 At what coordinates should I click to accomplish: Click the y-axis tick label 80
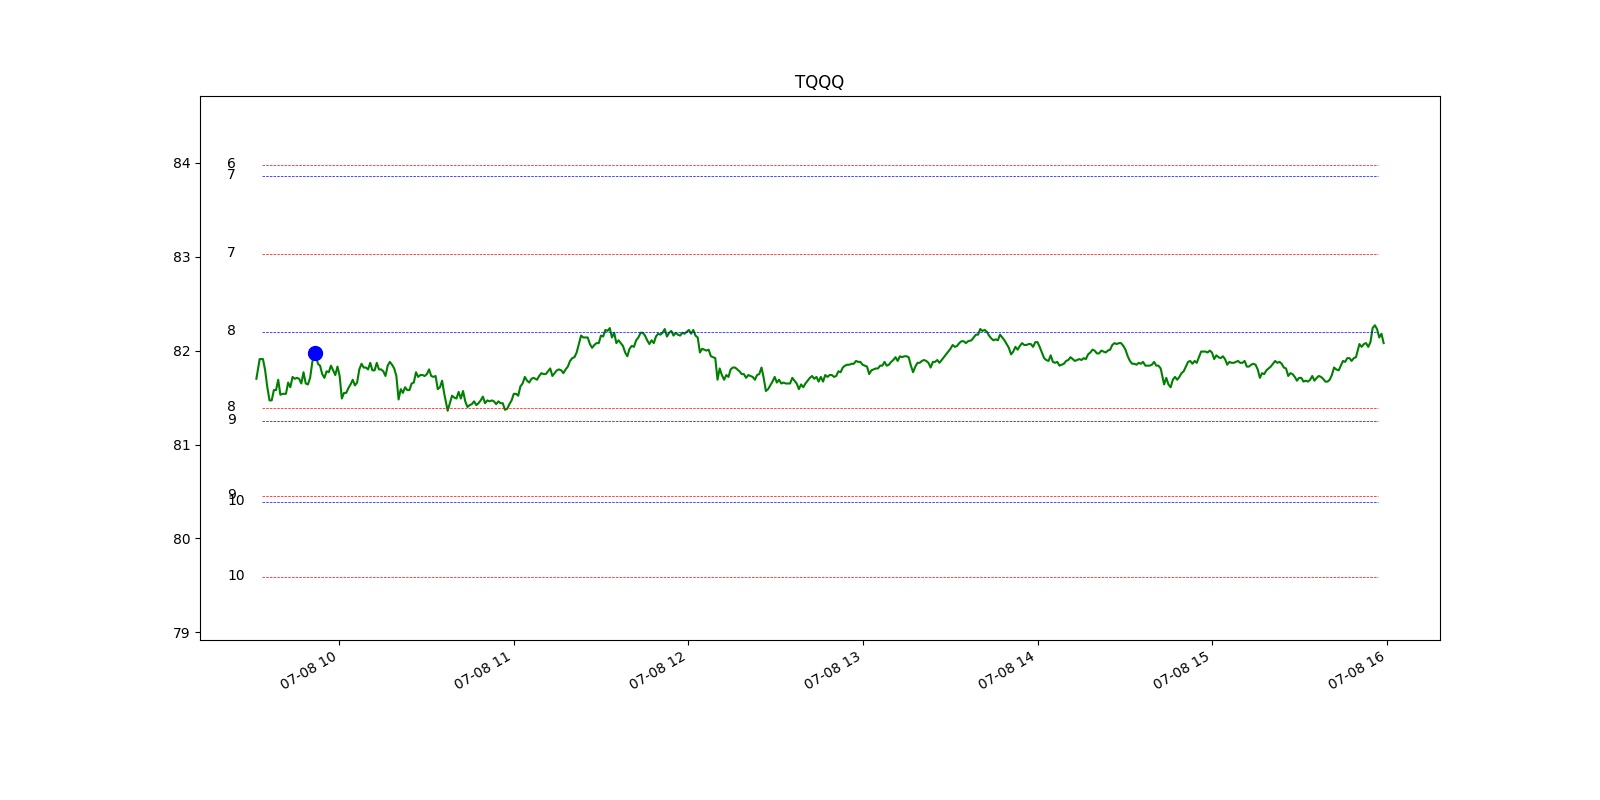[x=181, y=539]
